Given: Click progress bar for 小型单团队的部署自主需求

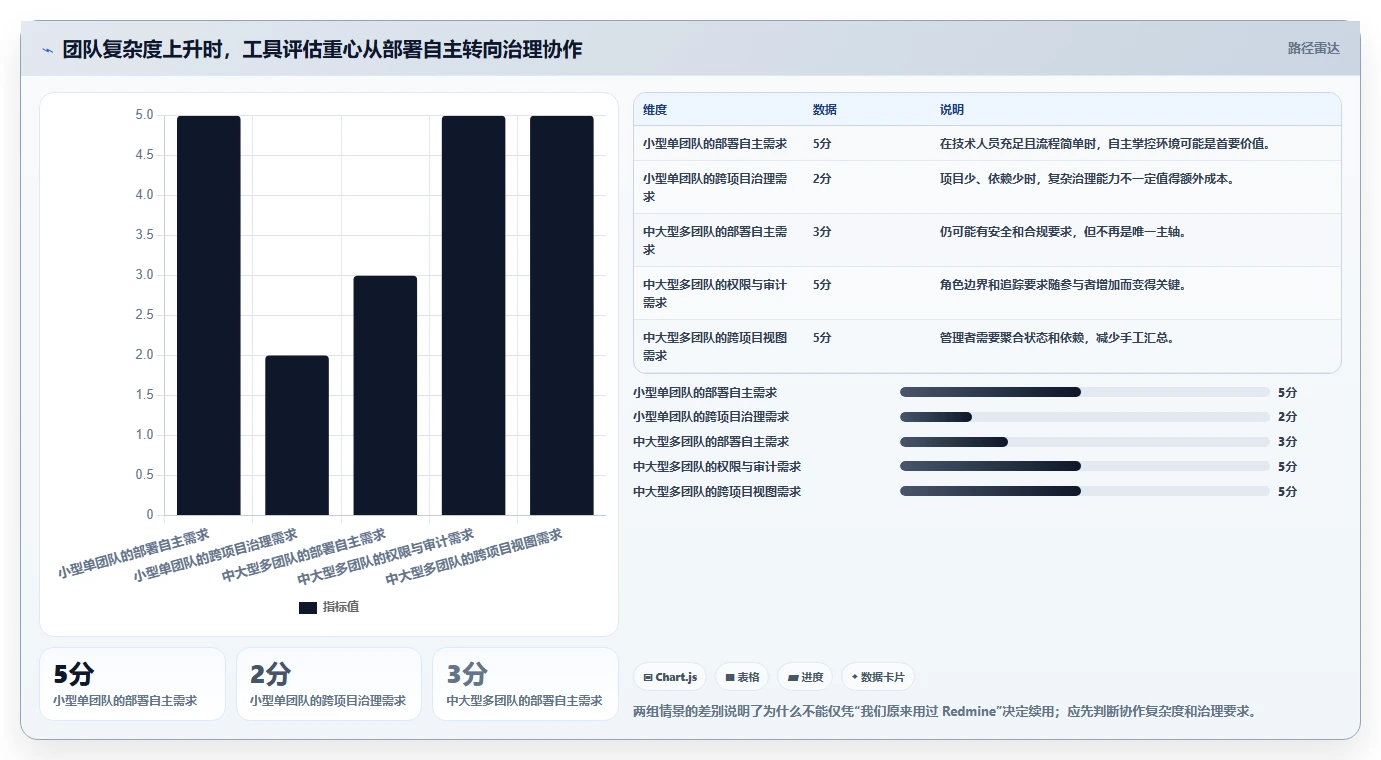Looking at the screenshot, I should pos(1085,392).
